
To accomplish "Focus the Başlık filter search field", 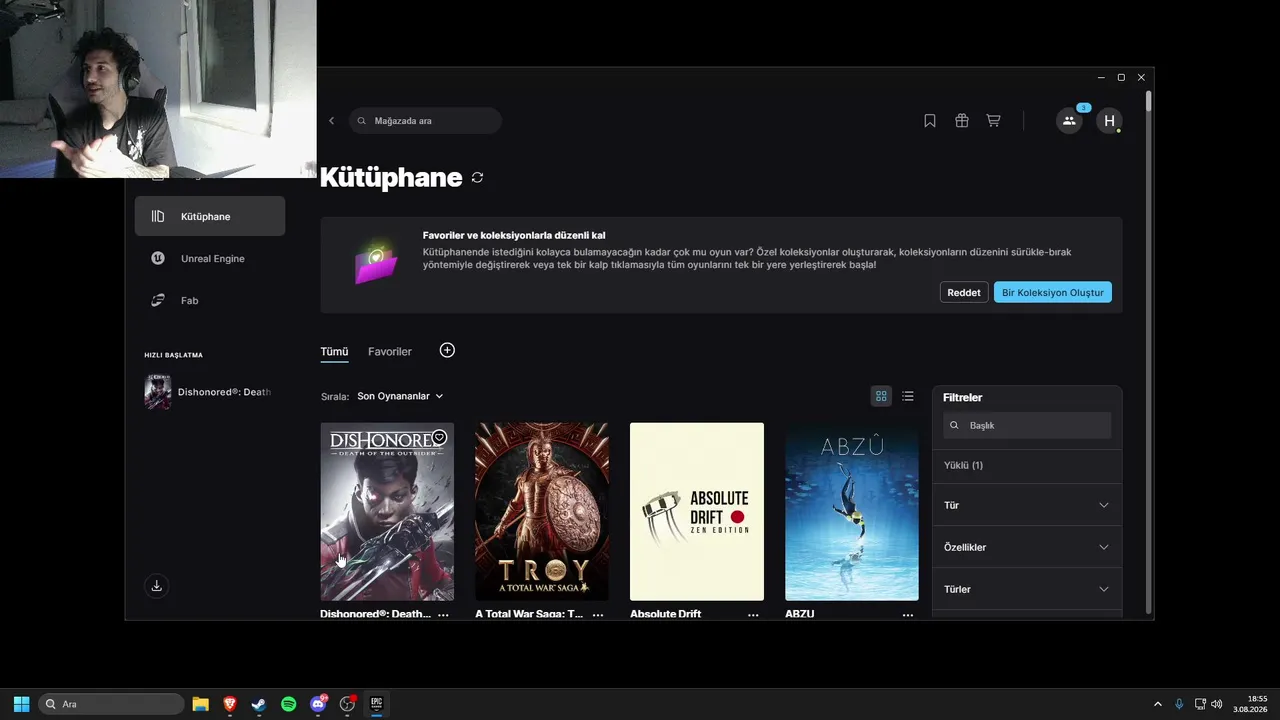I will tap(1027, 425).
